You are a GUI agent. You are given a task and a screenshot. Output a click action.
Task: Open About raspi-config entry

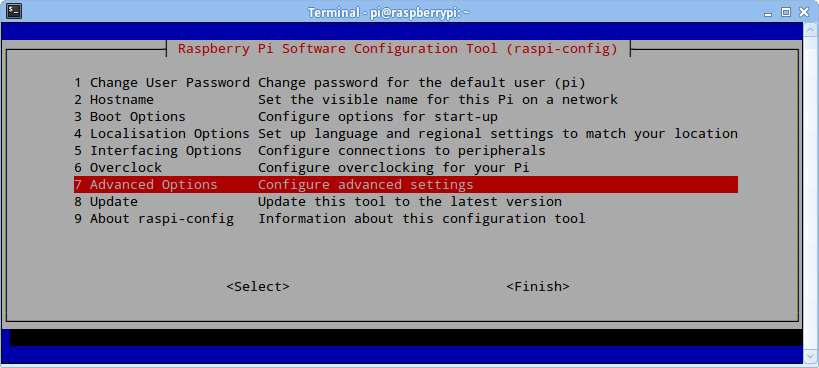click(406, 219)
